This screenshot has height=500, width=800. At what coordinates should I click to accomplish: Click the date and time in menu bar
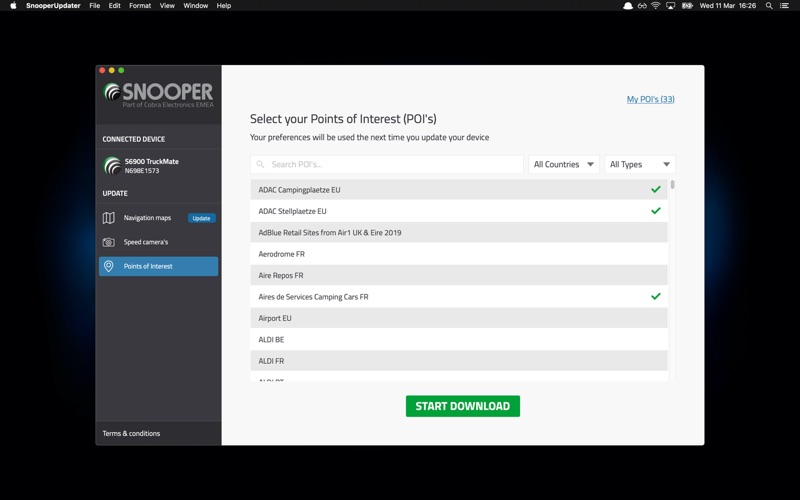coord(728,6)
